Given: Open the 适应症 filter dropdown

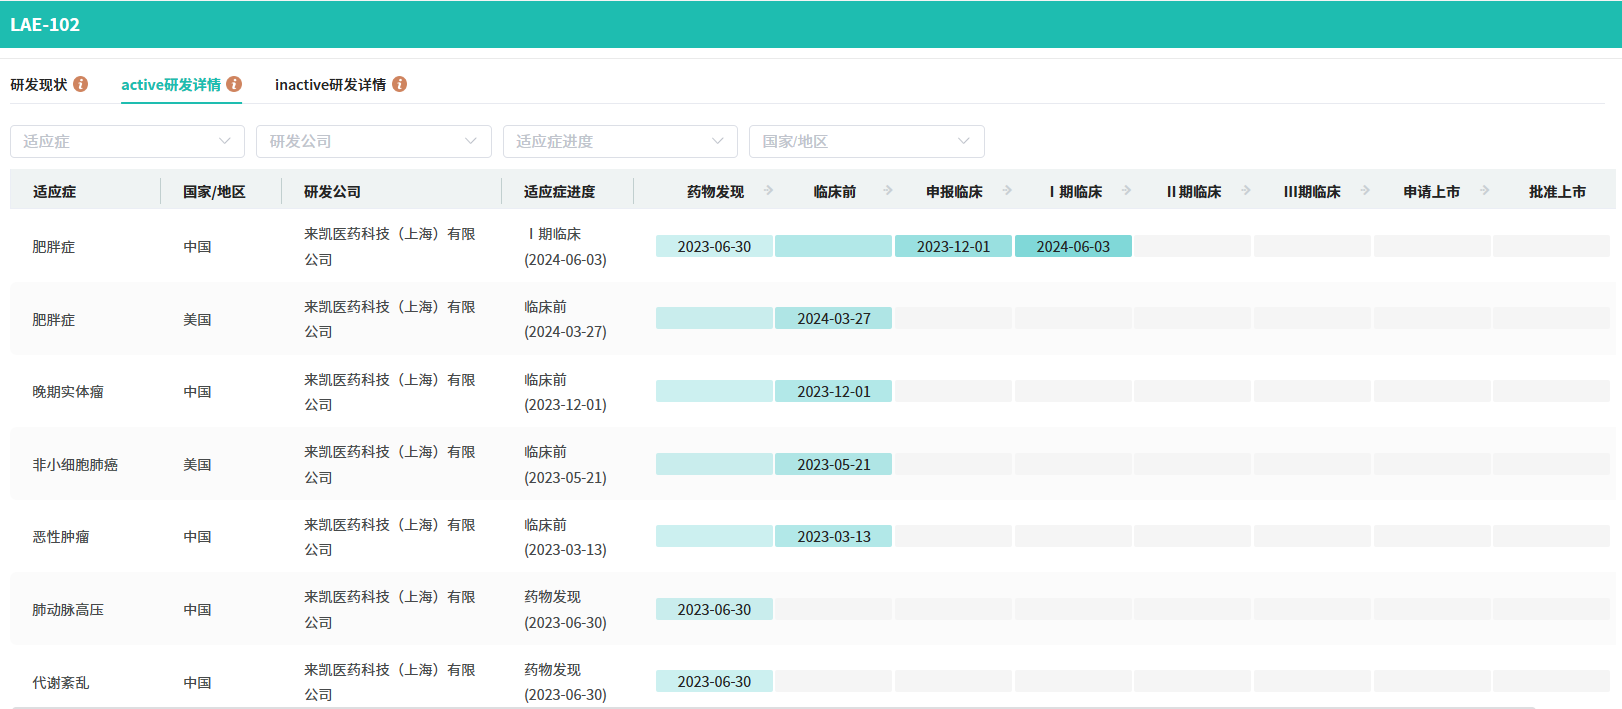Looking at the screenshot, I should [127, 141].
